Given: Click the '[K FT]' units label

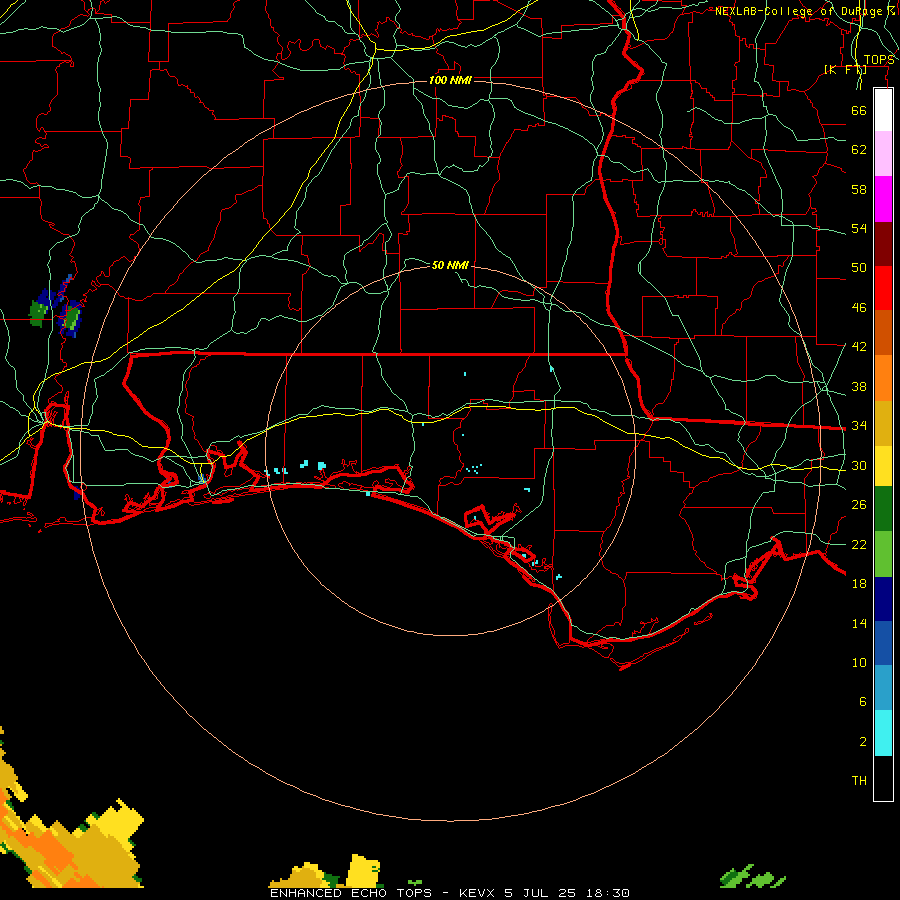Looking at the screenshot, I should click(845, 69).
